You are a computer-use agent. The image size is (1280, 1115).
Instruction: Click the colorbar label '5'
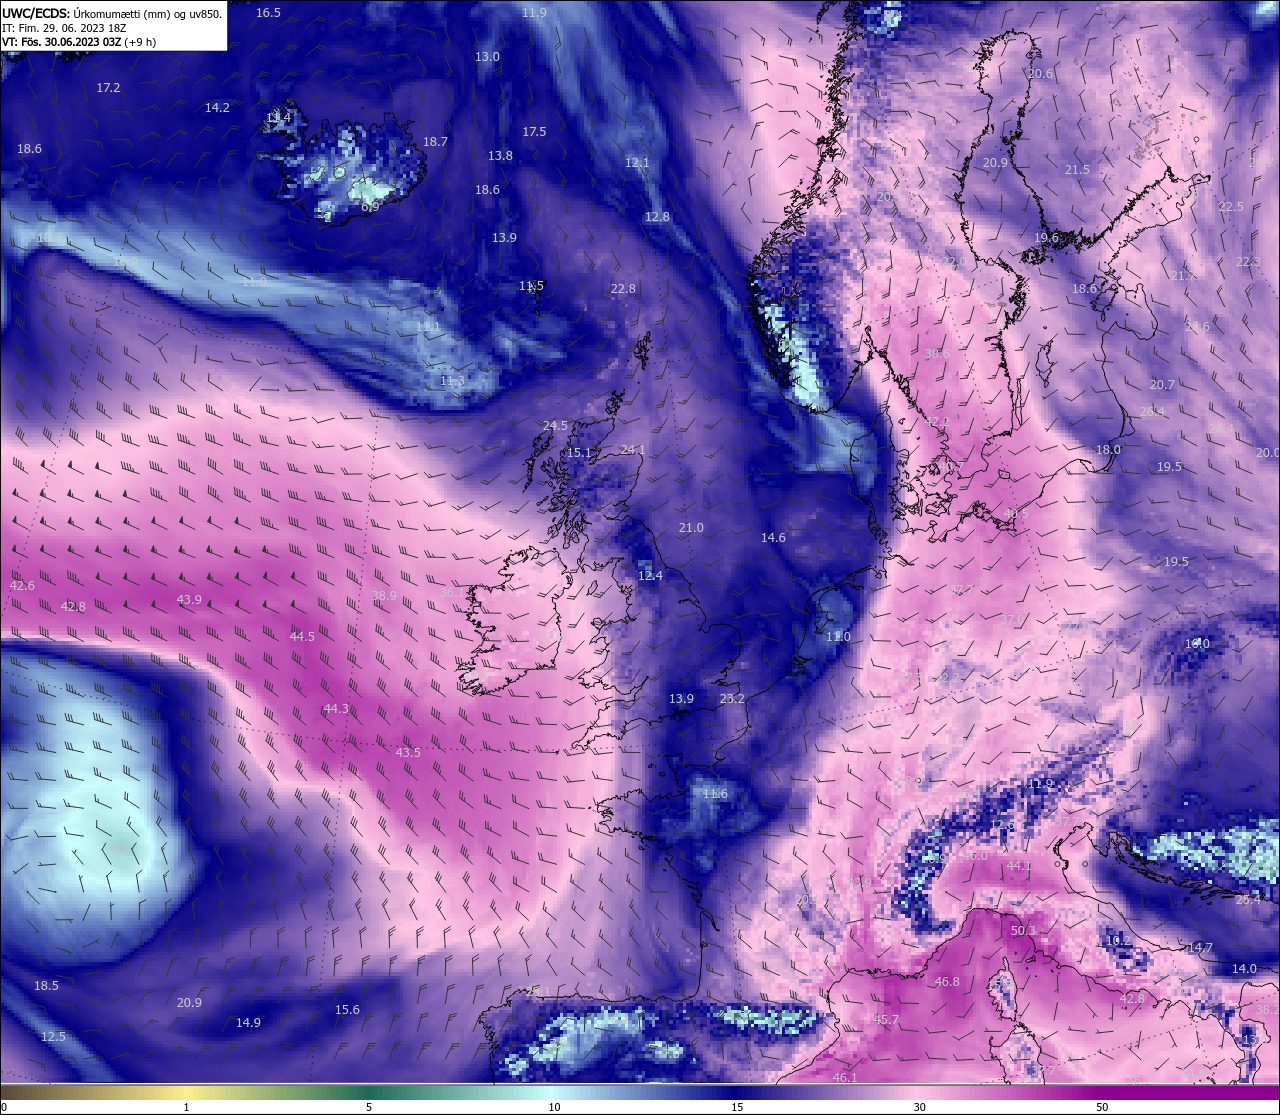pyautogui.click(x=369, y=1107)
